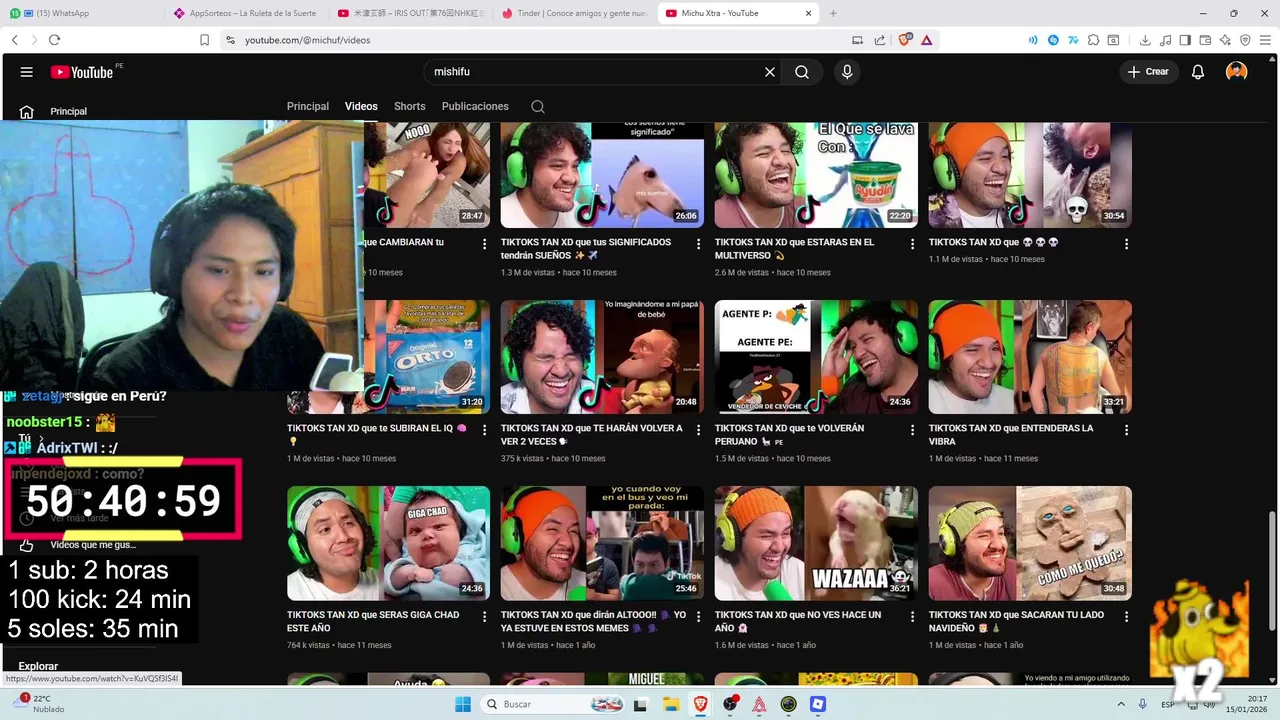Open the site information icon in address bar
The height and width of the screenshot is (720, 1280).
coord(230,40)
